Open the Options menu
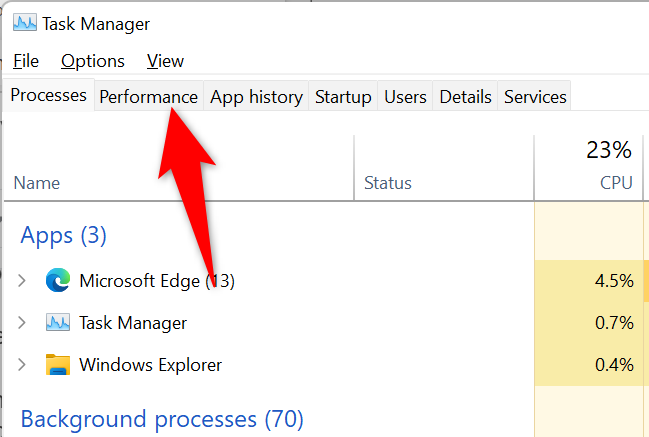The height and width of the screenshot is (437, 649). (x=93, y=61)
